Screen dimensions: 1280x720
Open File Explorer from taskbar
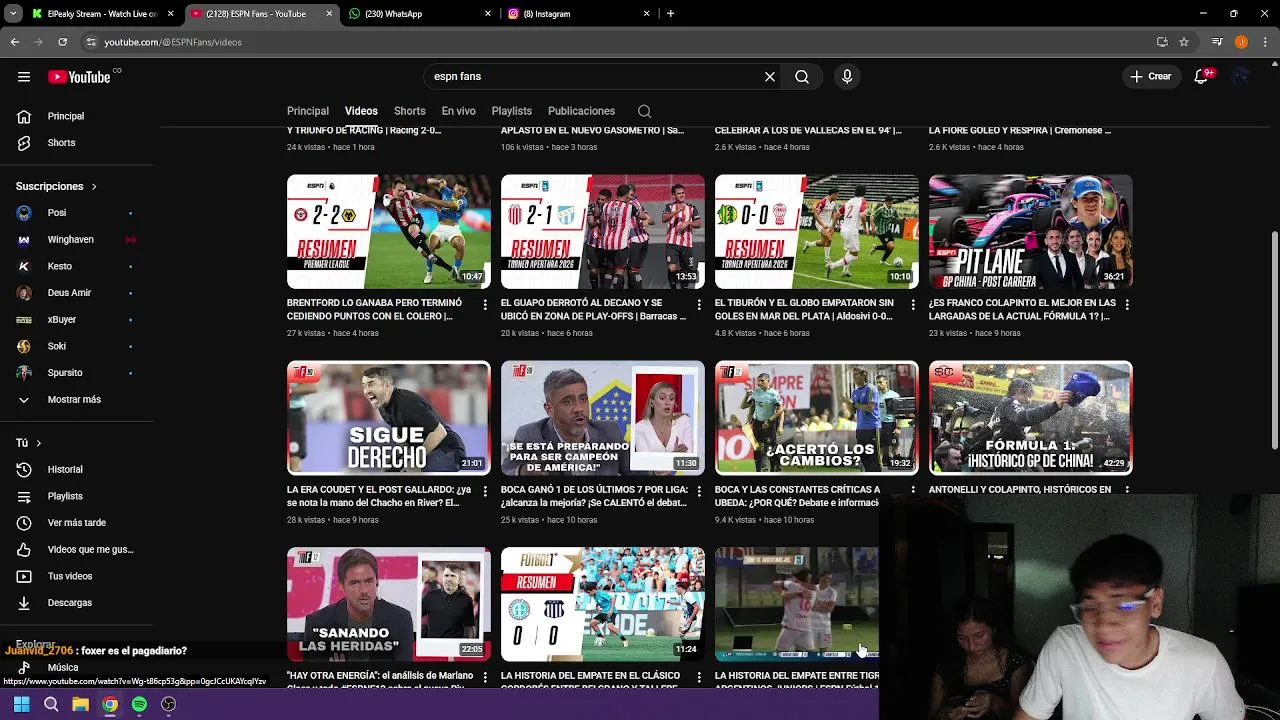coord(80,704)
